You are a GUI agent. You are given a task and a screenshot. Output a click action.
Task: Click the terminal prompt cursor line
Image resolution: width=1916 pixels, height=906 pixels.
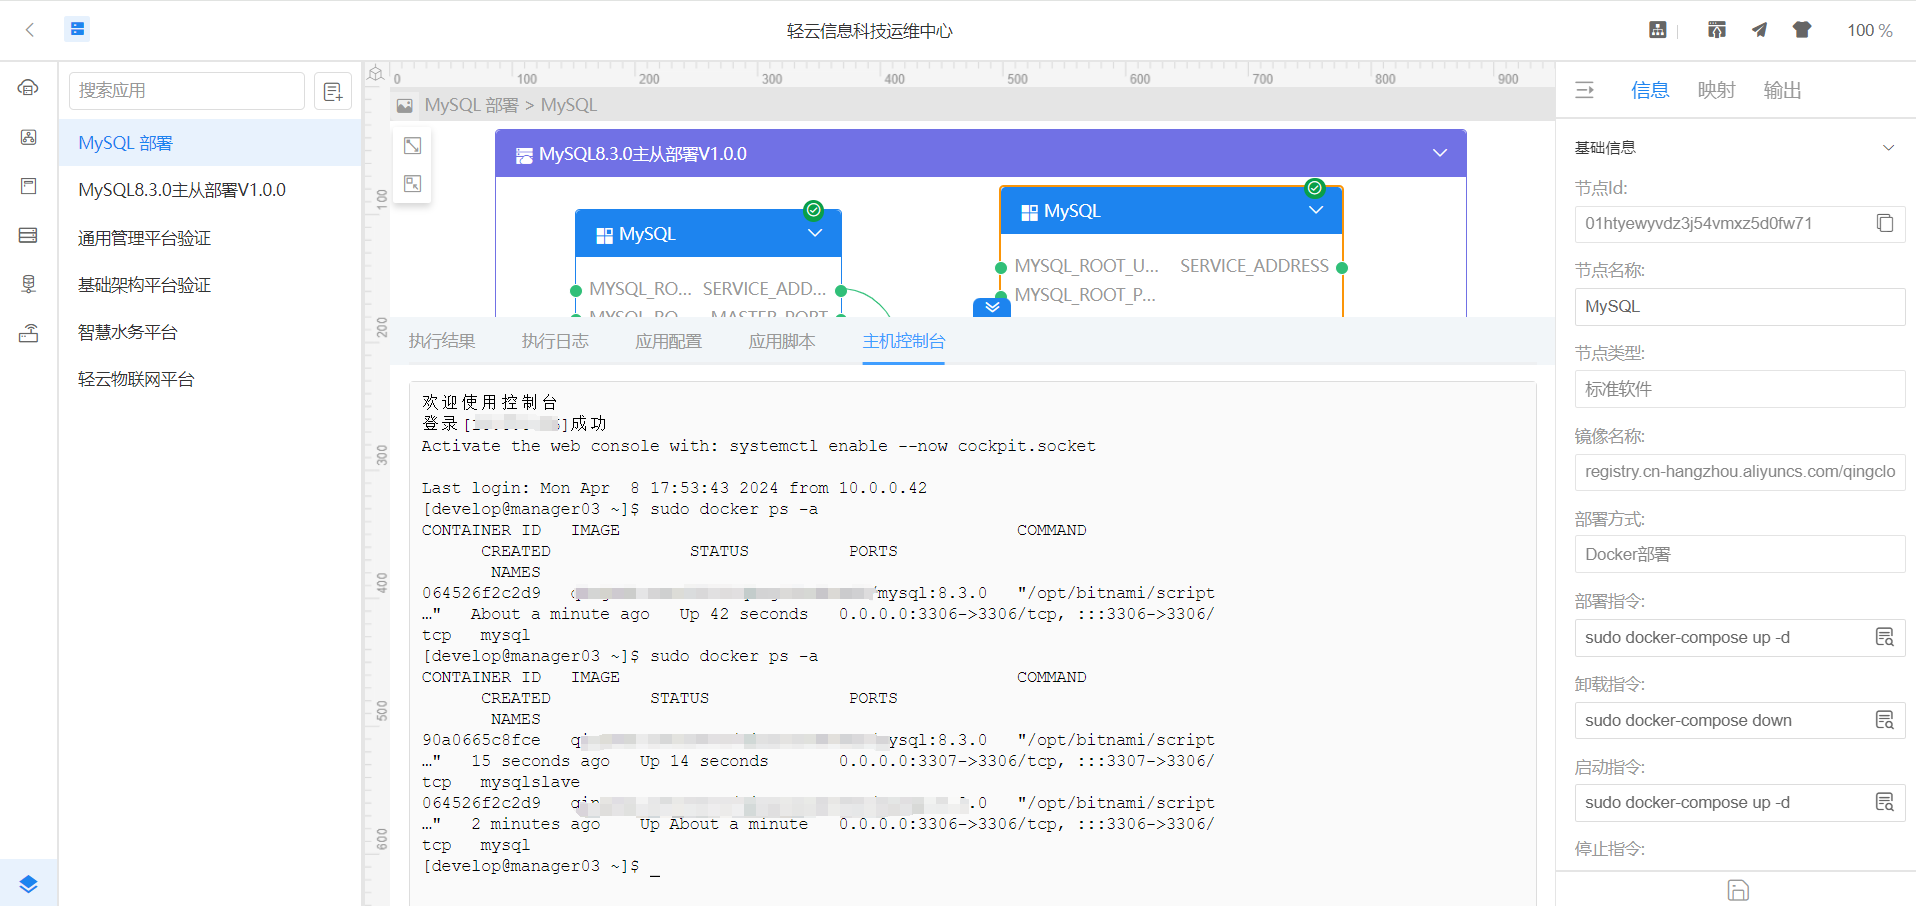541,866
